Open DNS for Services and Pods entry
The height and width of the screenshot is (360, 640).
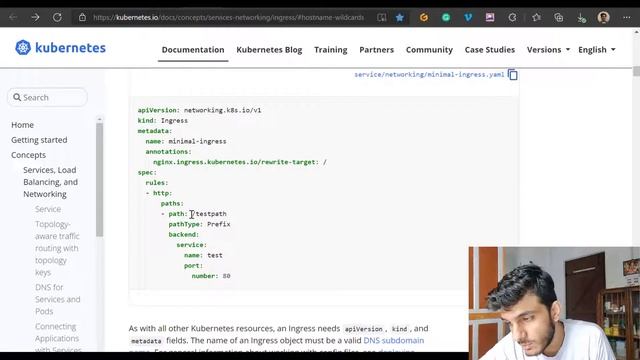pyautogui.click(x=58, y=299)
